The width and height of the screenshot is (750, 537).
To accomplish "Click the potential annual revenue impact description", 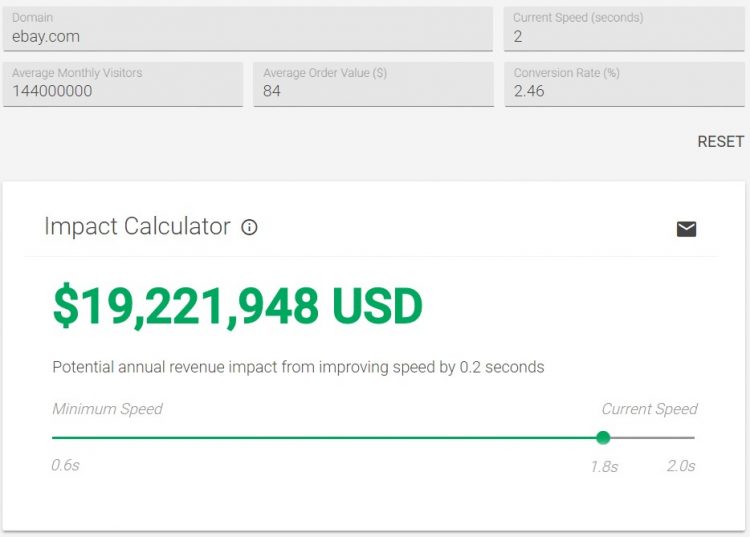I will (x=298, y=367).
